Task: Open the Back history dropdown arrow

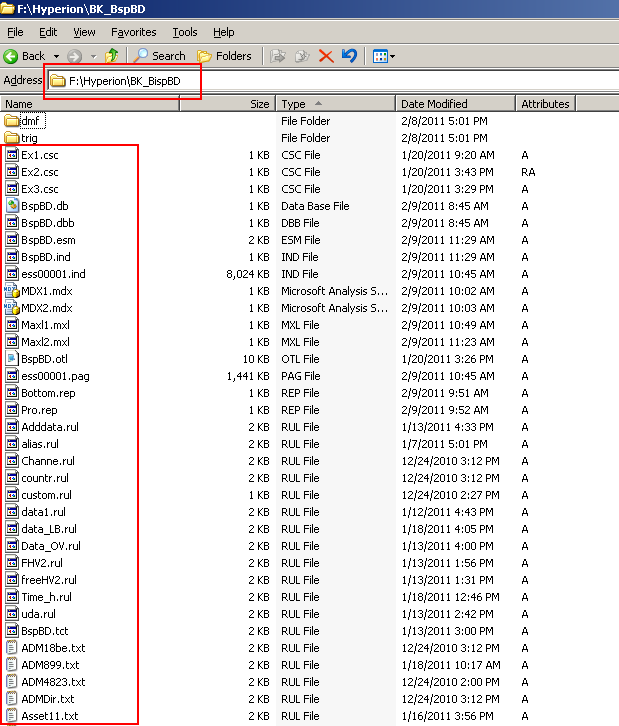Action: point(56,56)
